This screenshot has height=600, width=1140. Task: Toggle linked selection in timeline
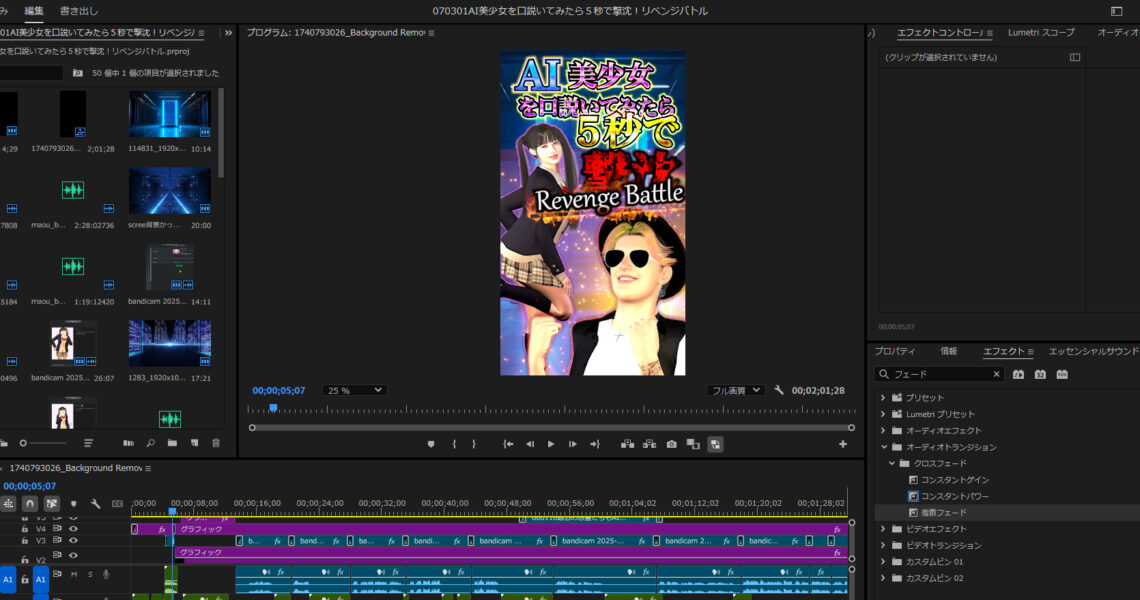coord(52,503)
